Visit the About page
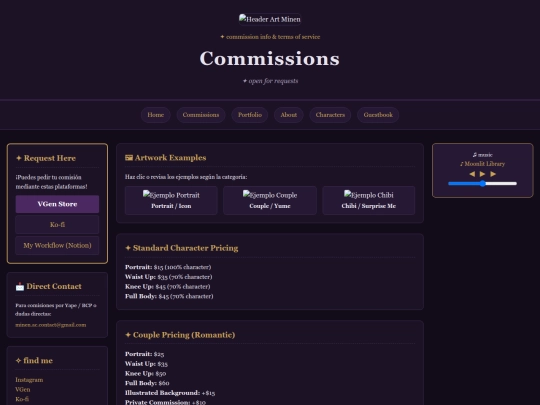 tap(289, 115)
